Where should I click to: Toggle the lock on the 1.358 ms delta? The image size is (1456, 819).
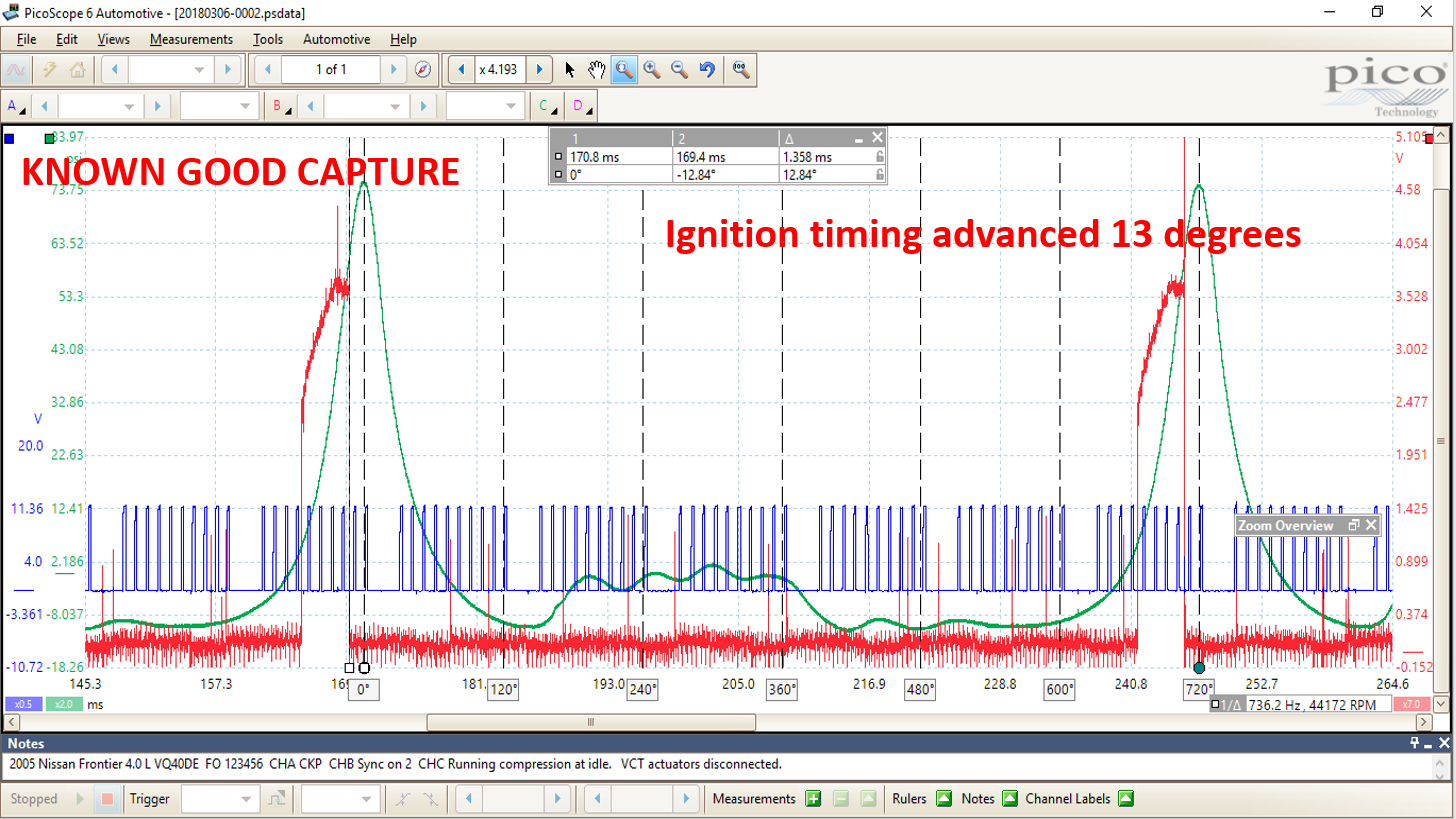point(879,157)
